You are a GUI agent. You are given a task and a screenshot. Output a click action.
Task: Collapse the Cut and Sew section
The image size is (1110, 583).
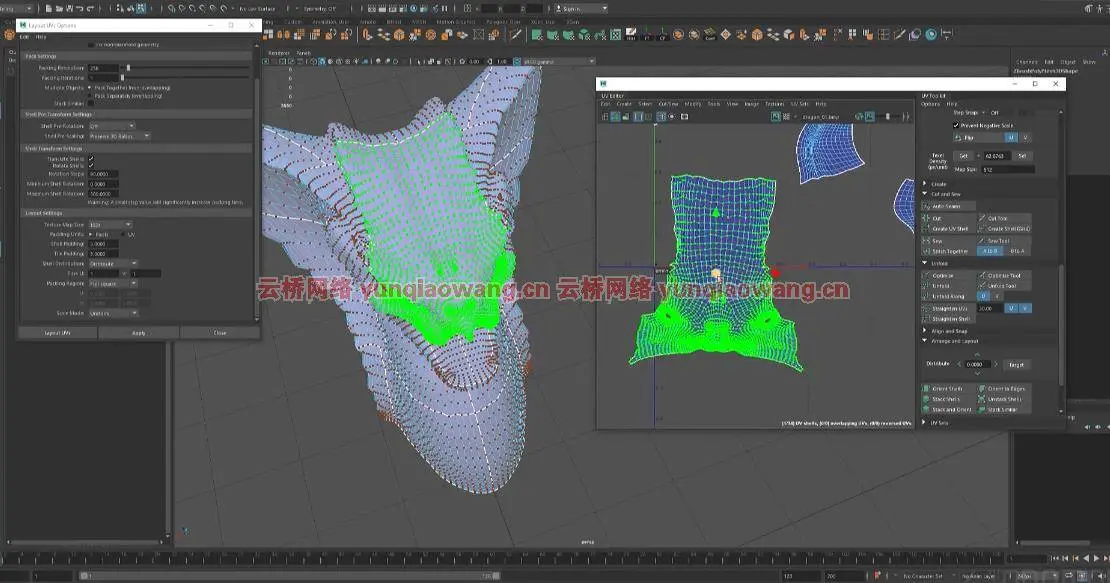point(925,194)
